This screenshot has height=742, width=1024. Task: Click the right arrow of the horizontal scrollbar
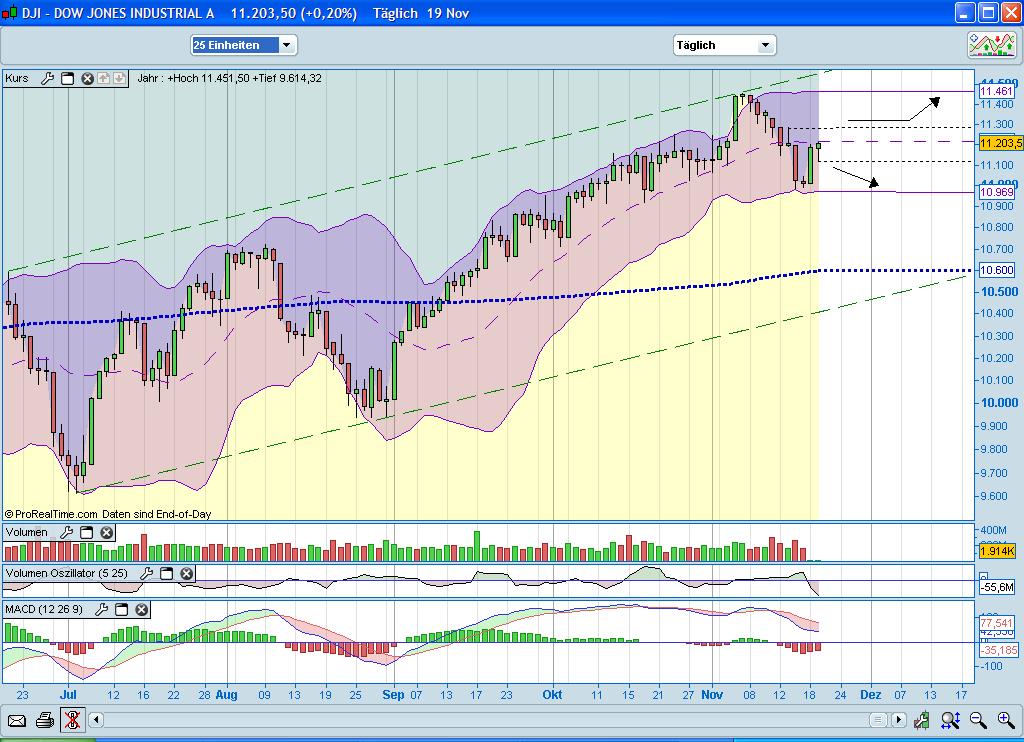tap(898, 719)
